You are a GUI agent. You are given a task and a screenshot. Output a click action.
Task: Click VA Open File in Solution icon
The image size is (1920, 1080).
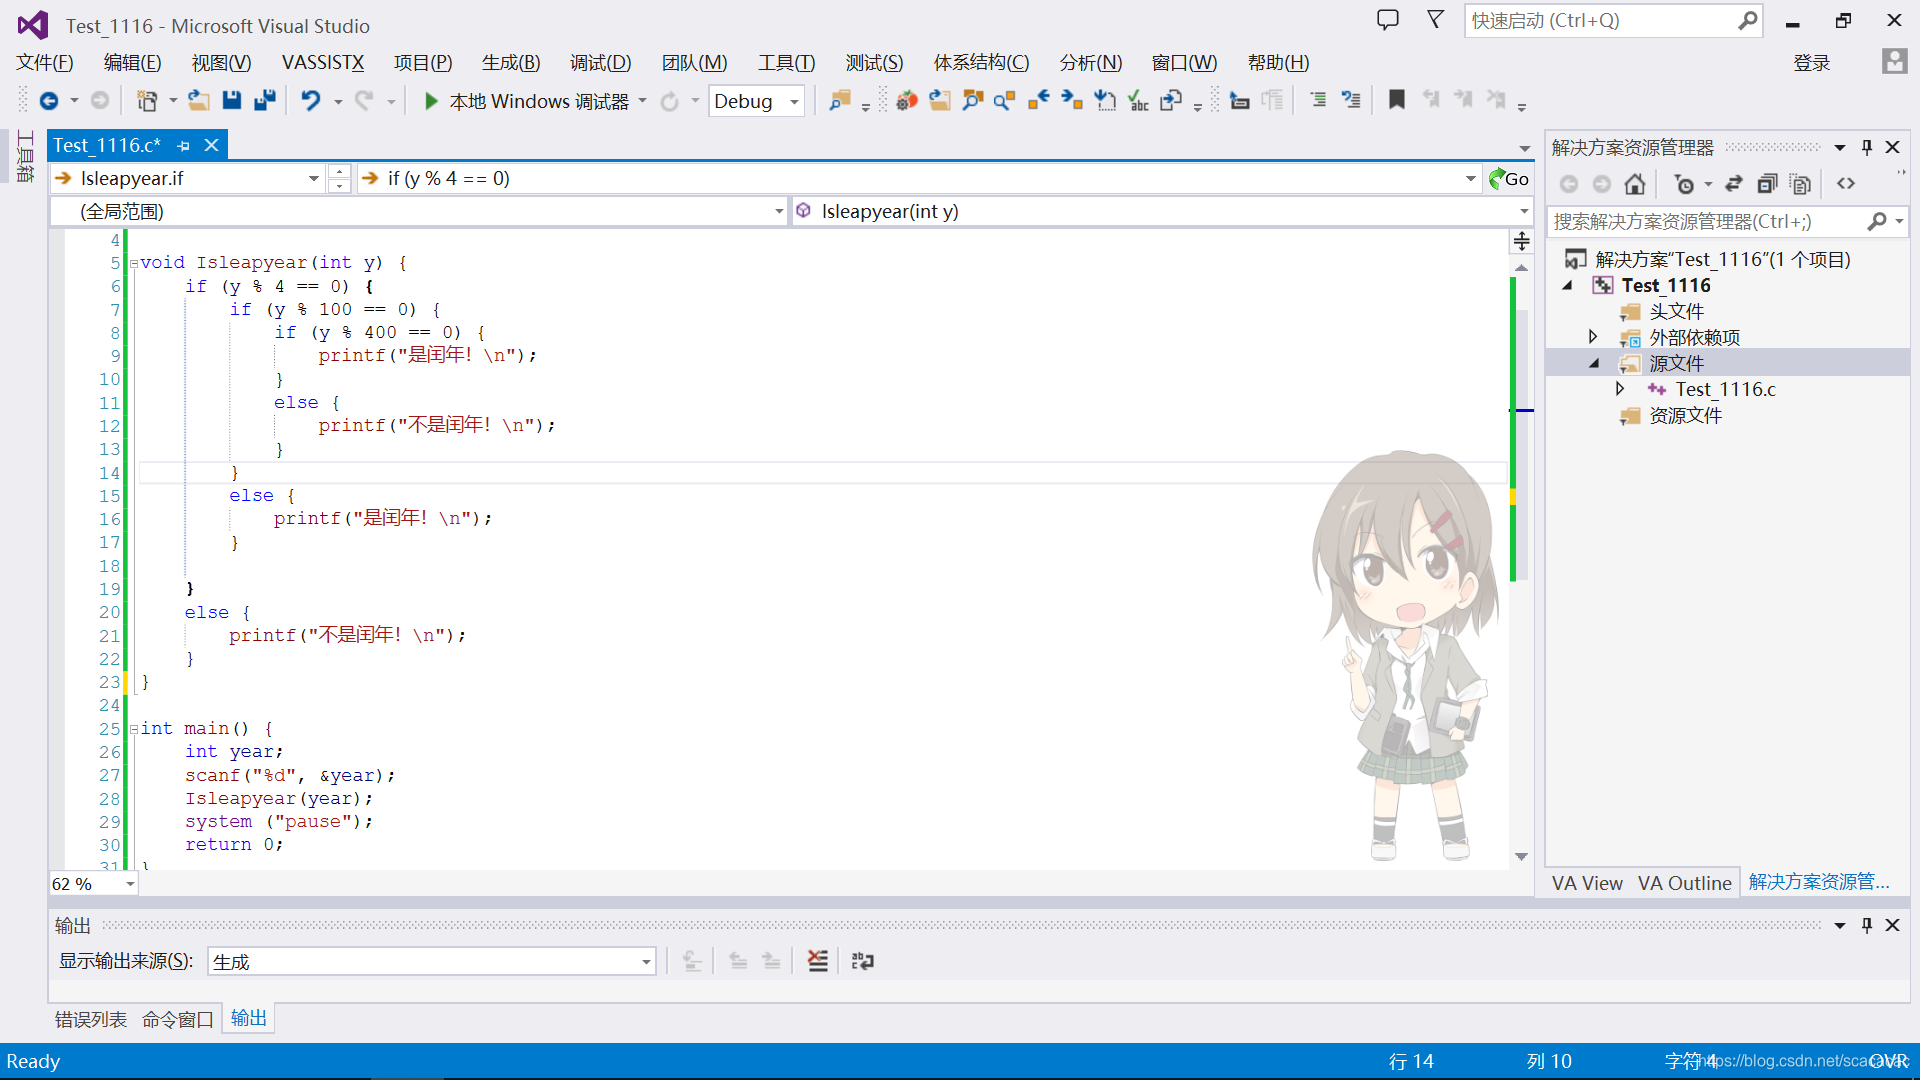click(x=940, y=101)
